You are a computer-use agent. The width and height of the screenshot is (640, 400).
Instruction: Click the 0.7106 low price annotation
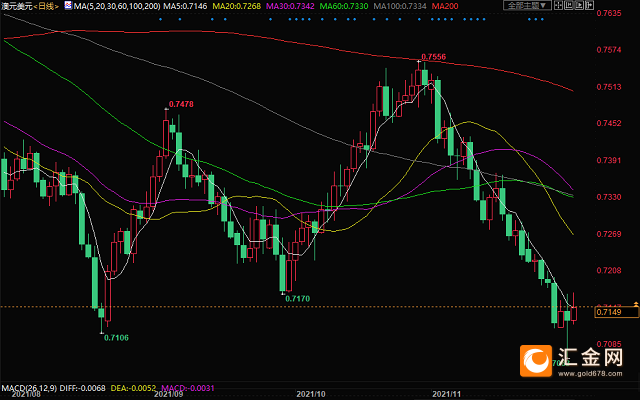click(x=116, y=338)
